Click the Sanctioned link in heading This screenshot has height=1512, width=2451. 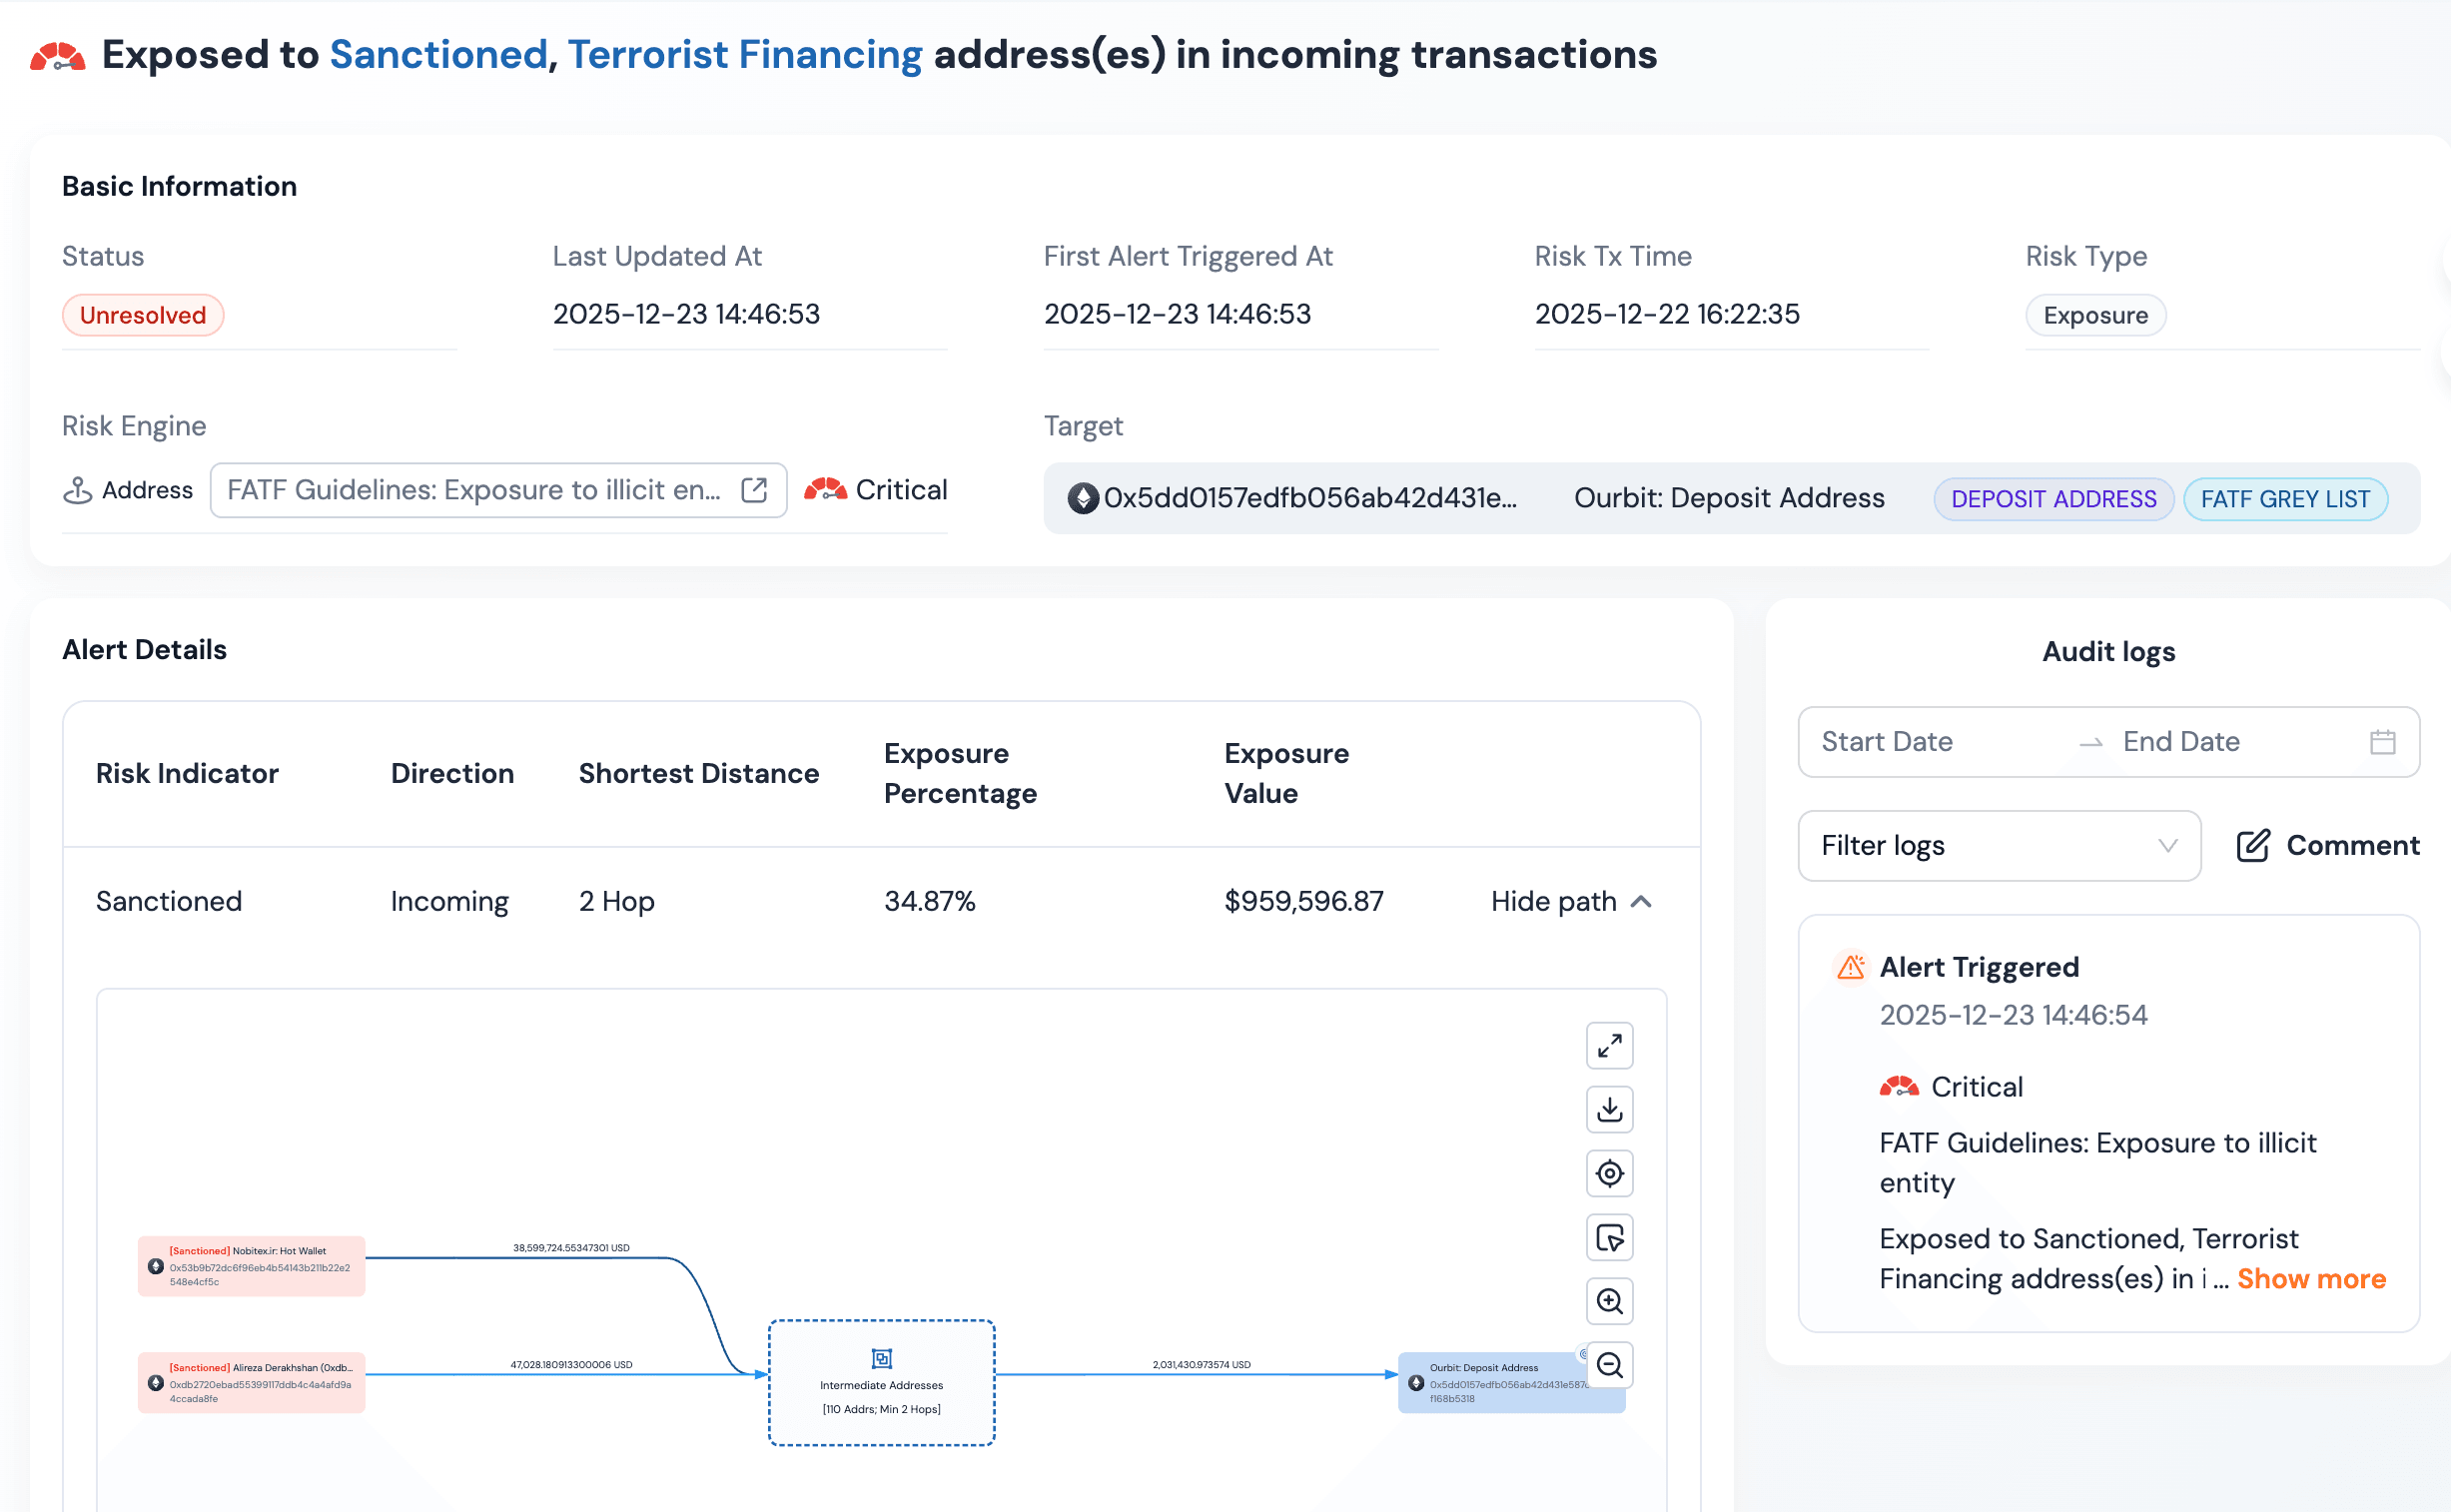point(438,55)
